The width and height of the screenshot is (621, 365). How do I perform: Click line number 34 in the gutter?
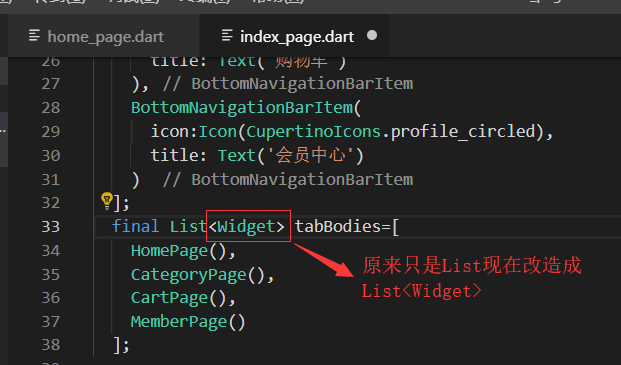tap(51, 251)
